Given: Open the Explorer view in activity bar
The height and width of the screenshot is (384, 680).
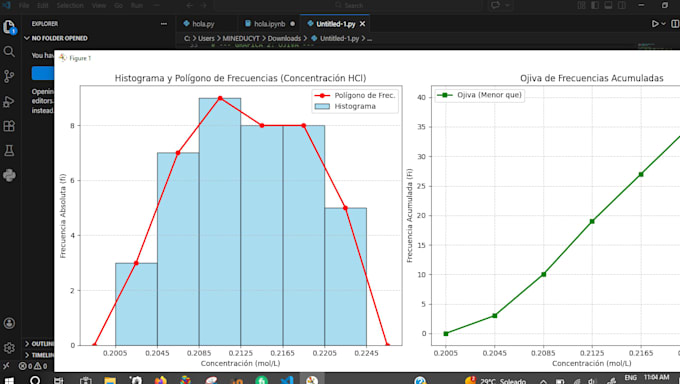Looking at the screenshot, I should click(9, 27).
